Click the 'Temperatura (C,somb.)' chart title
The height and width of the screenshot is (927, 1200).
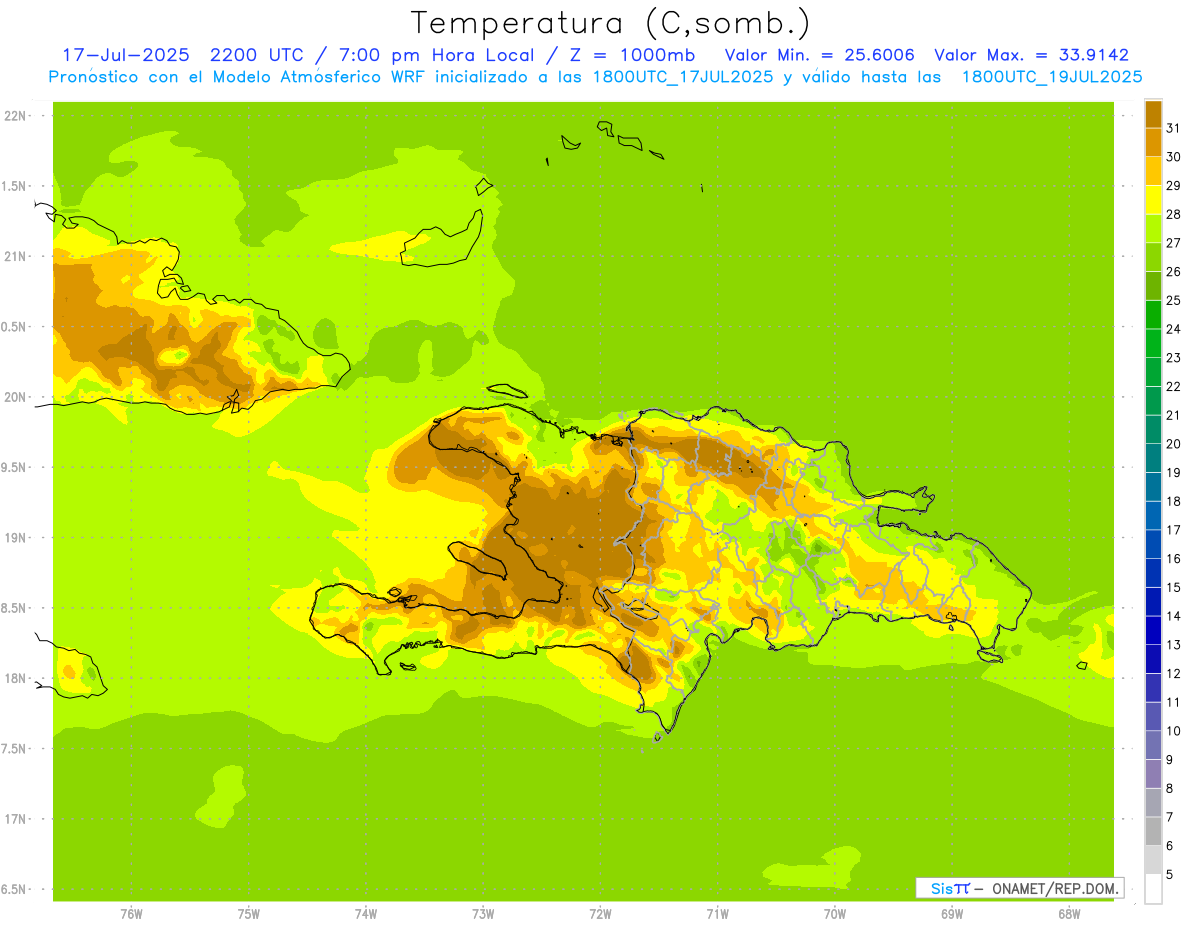click(x=610, y=23)
